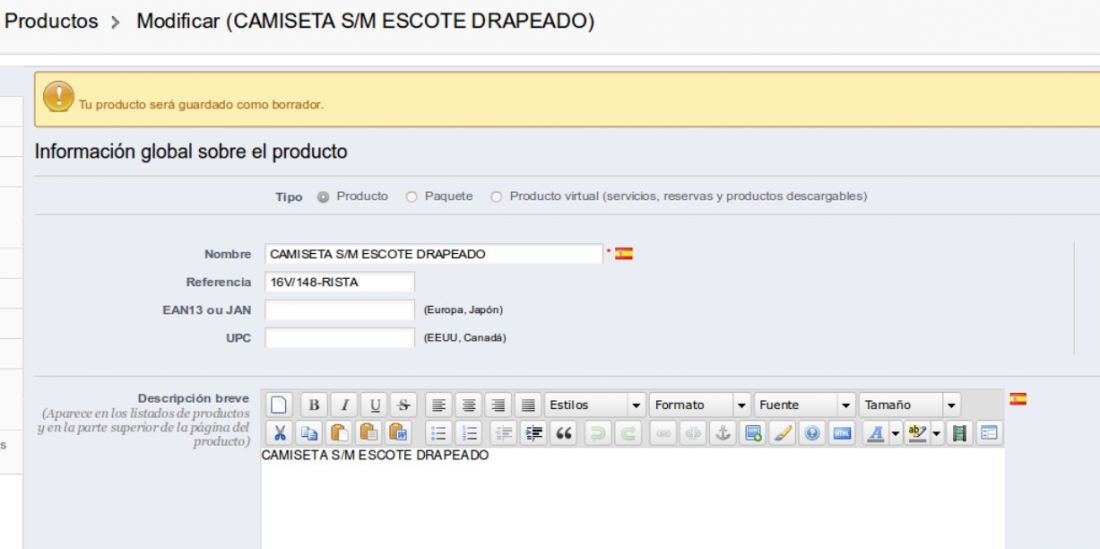
Task: Insert image icon
Action: coord(752,433)
